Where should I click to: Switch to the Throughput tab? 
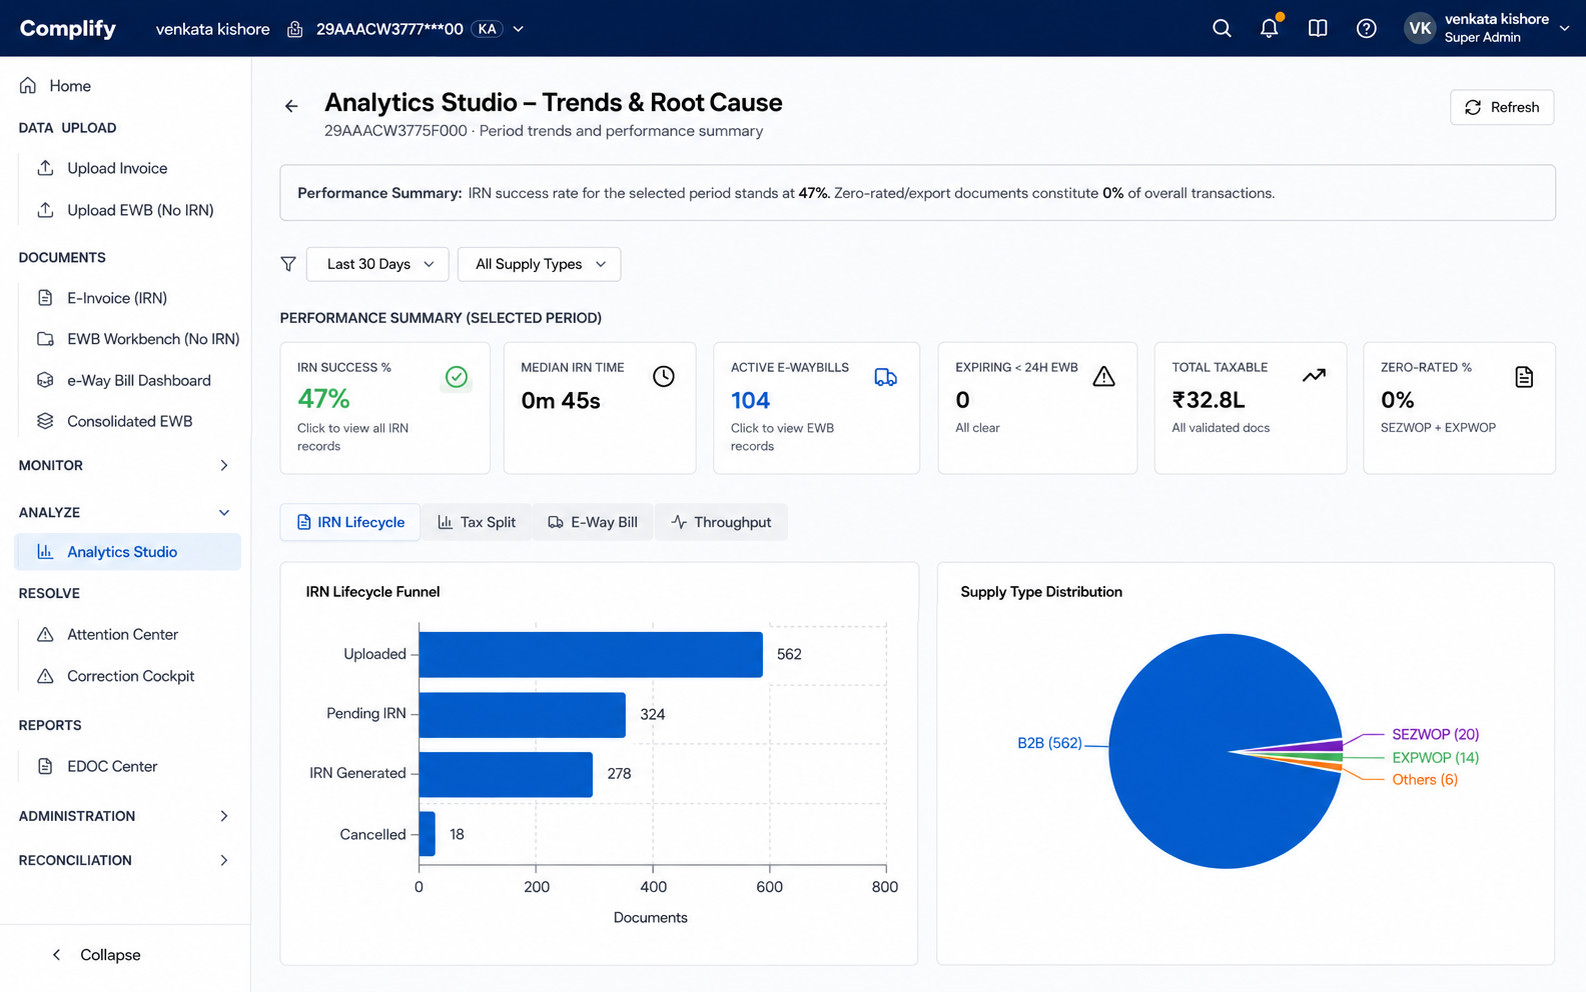coord(721,522)
